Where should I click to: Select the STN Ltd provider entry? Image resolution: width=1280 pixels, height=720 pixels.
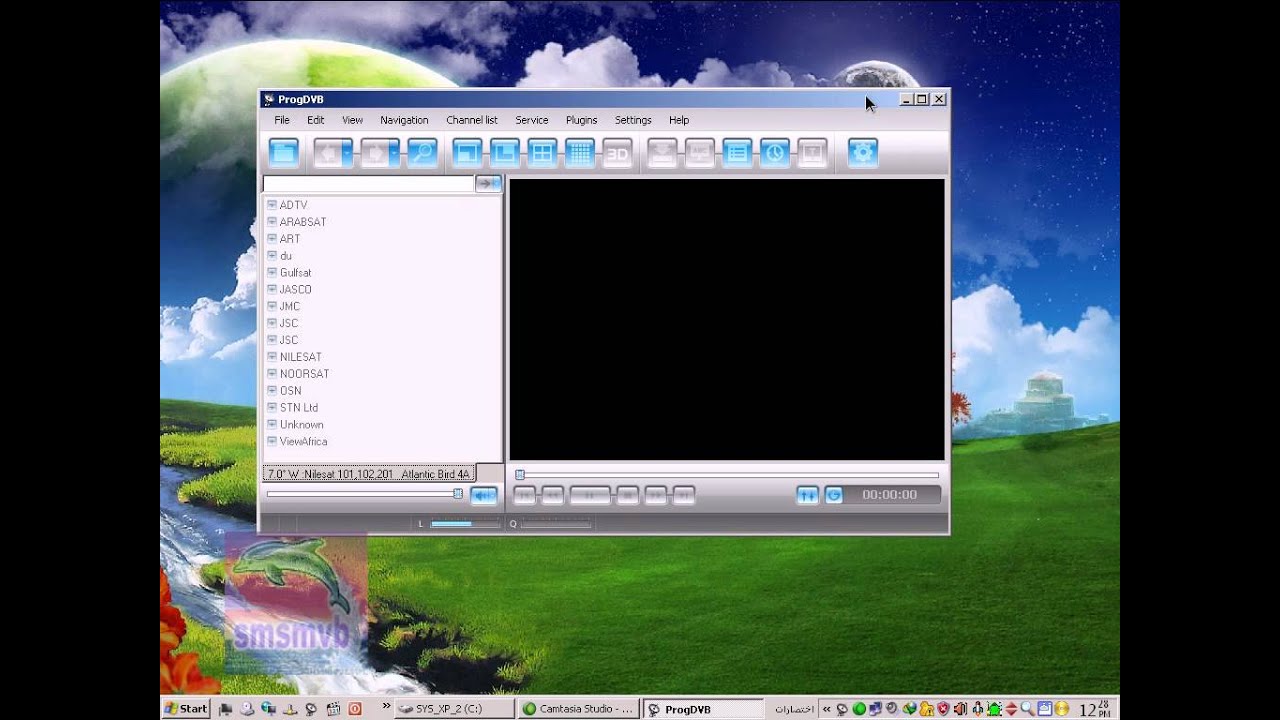click(x=299, y=408)
